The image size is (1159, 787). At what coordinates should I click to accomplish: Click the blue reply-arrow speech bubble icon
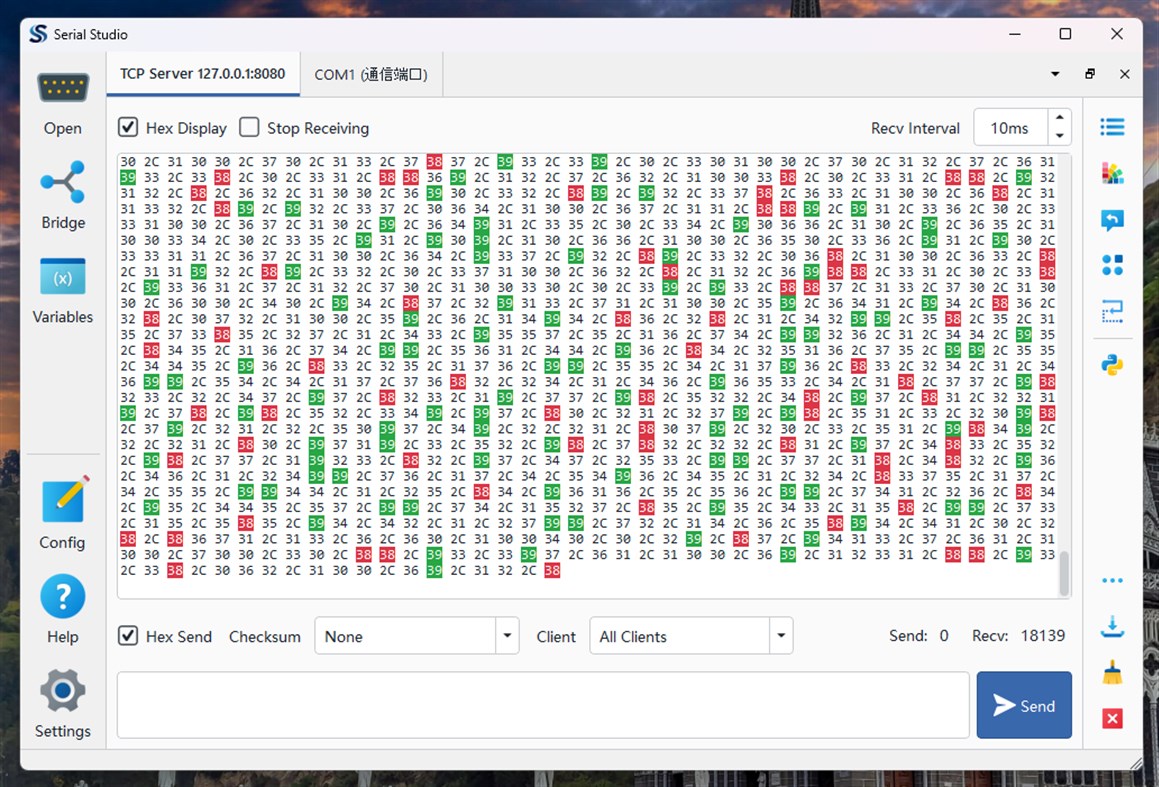1112,220
